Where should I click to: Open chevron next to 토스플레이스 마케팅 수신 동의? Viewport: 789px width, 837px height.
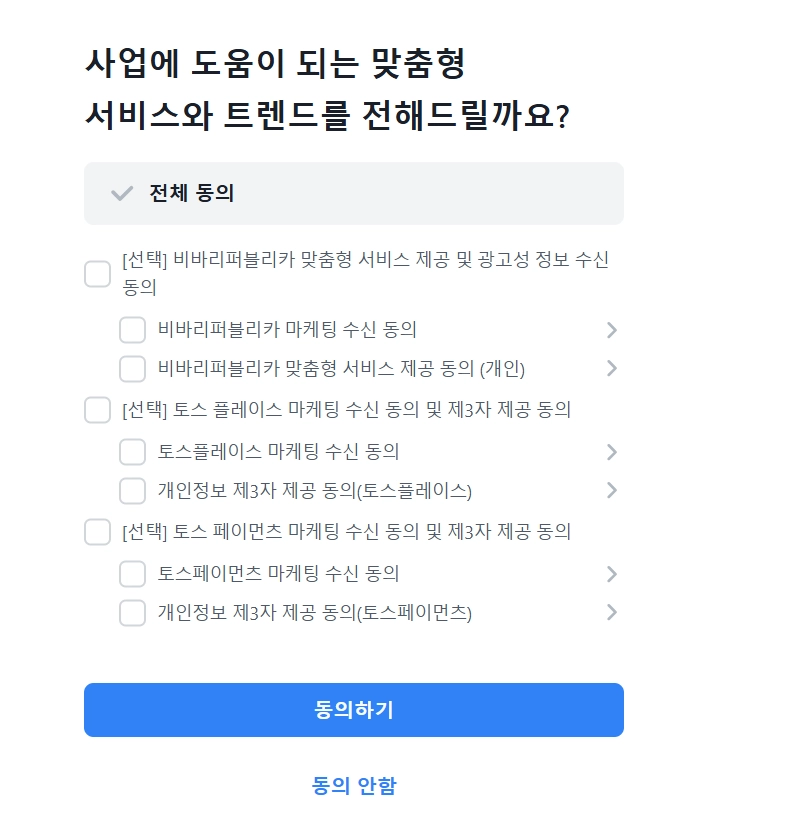click(612, 452)
